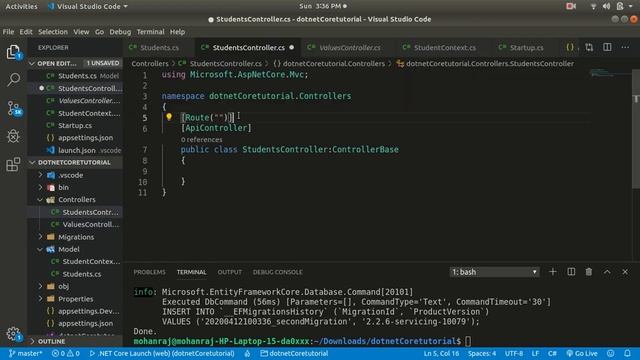
Task: Open errors and warnings count in status bar
Action: 65,353
